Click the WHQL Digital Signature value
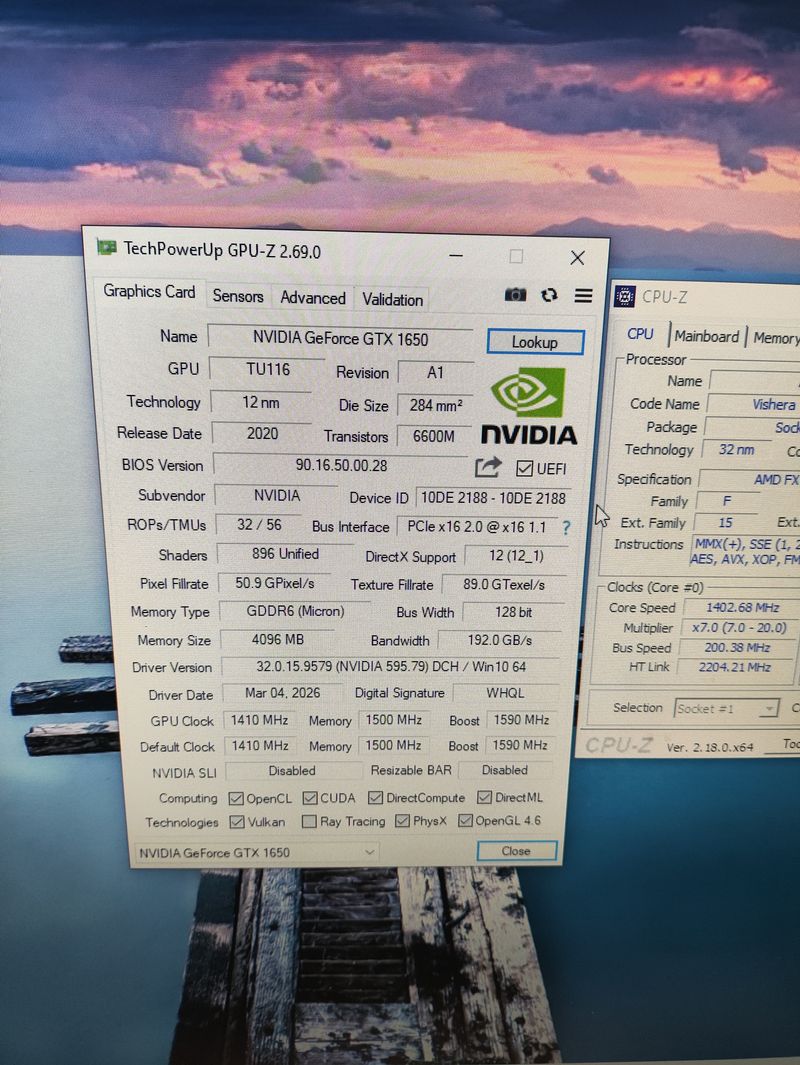The image size is (800, 1065). pos(505,693)
